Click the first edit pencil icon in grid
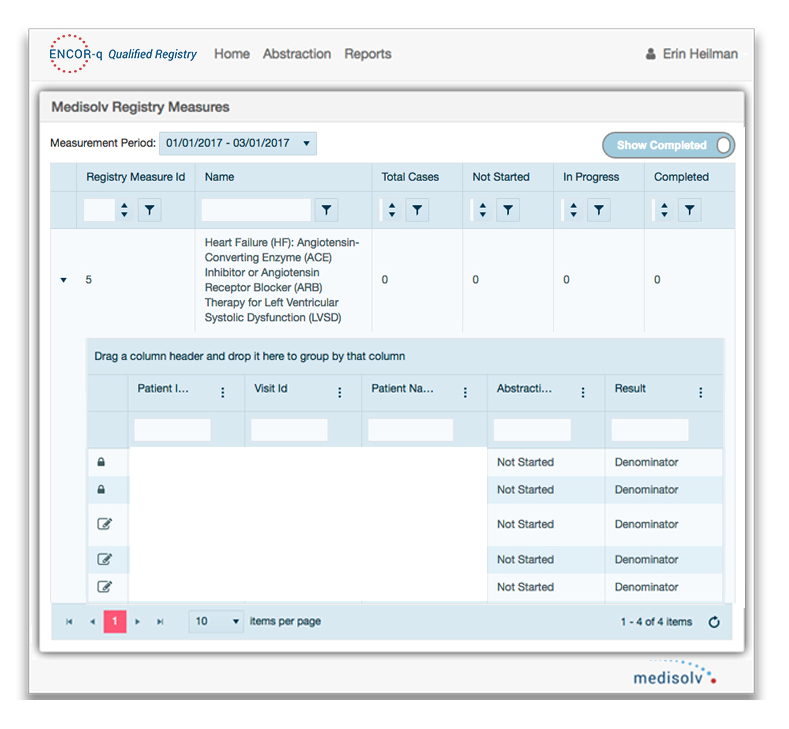 point(104,524)
